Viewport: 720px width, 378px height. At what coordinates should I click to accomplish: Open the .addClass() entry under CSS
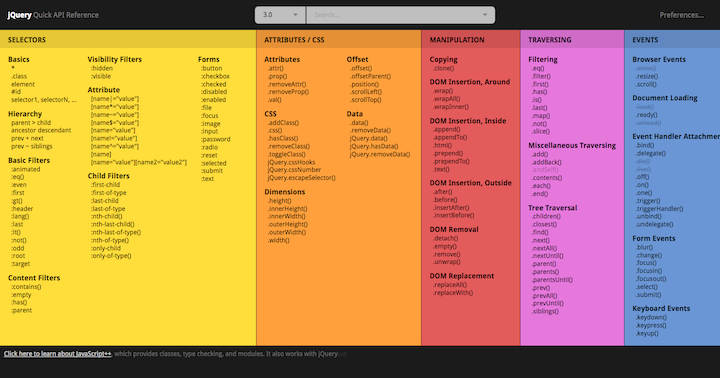tap(283, 123)
